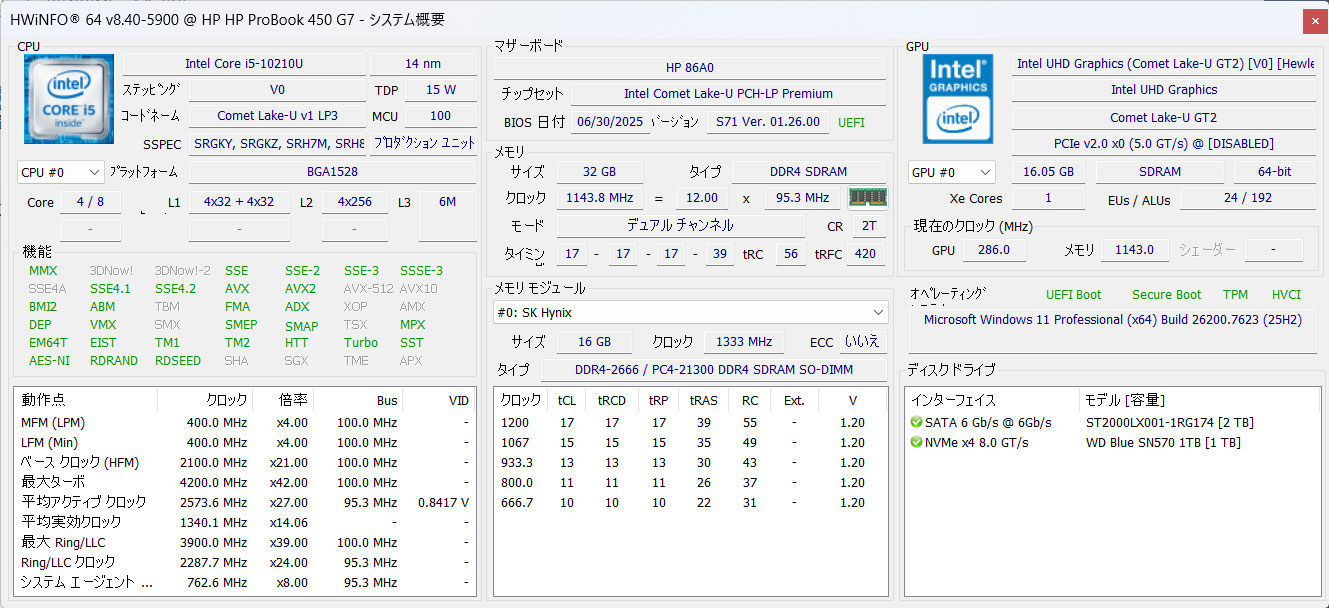Image resolution: width=1329 pixels, height=608 pixels.
Task: Open the GPU #0 selector dropdown
Action: (x=951, y=172)
